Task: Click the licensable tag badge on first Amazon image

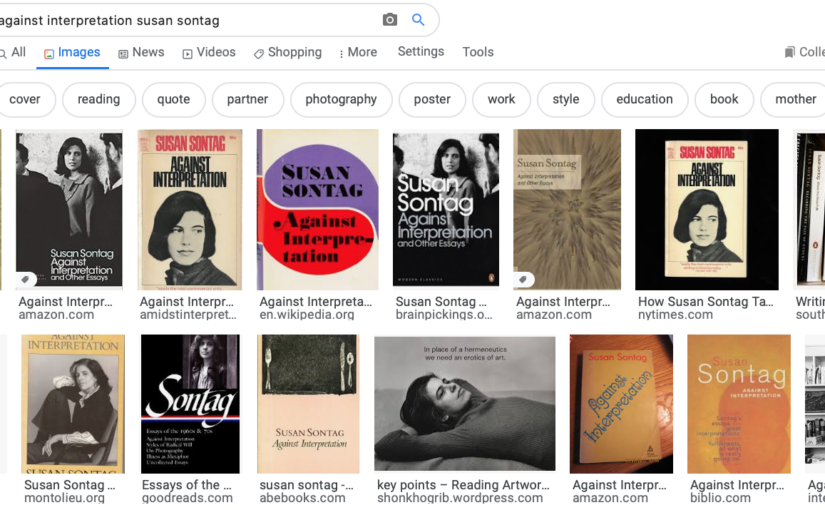Action: pos(26,279)
